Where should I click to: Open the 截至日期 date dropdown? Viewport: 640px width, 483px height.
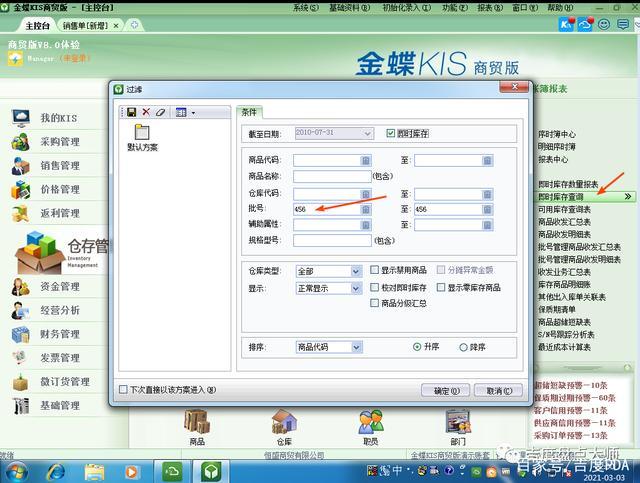(x=367, y=134)
